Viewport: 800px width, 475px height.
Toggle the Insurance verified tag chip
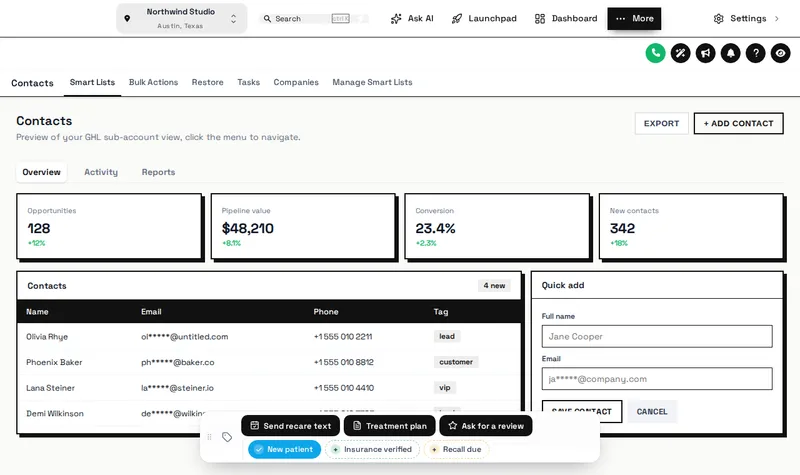tap(372, 449)
